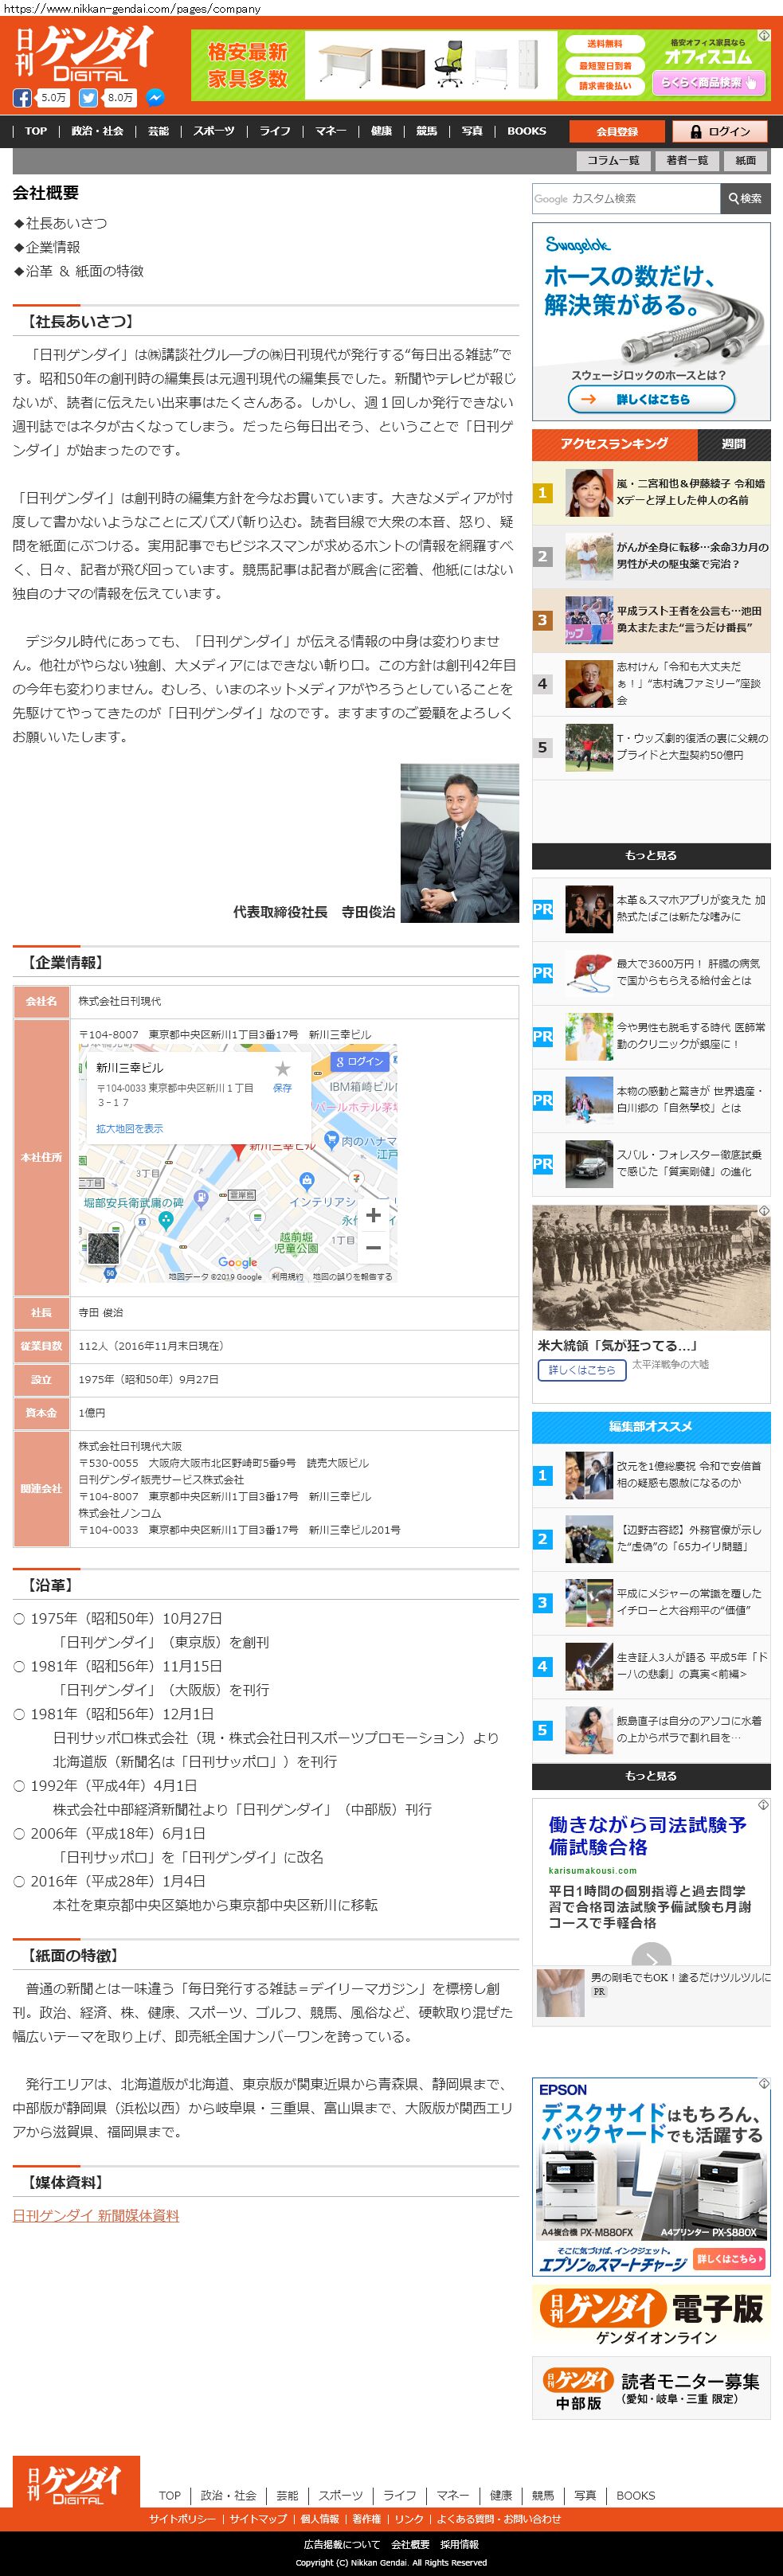Open 日刊ゲンダイ 新聞媒体資料 link

96,2215
